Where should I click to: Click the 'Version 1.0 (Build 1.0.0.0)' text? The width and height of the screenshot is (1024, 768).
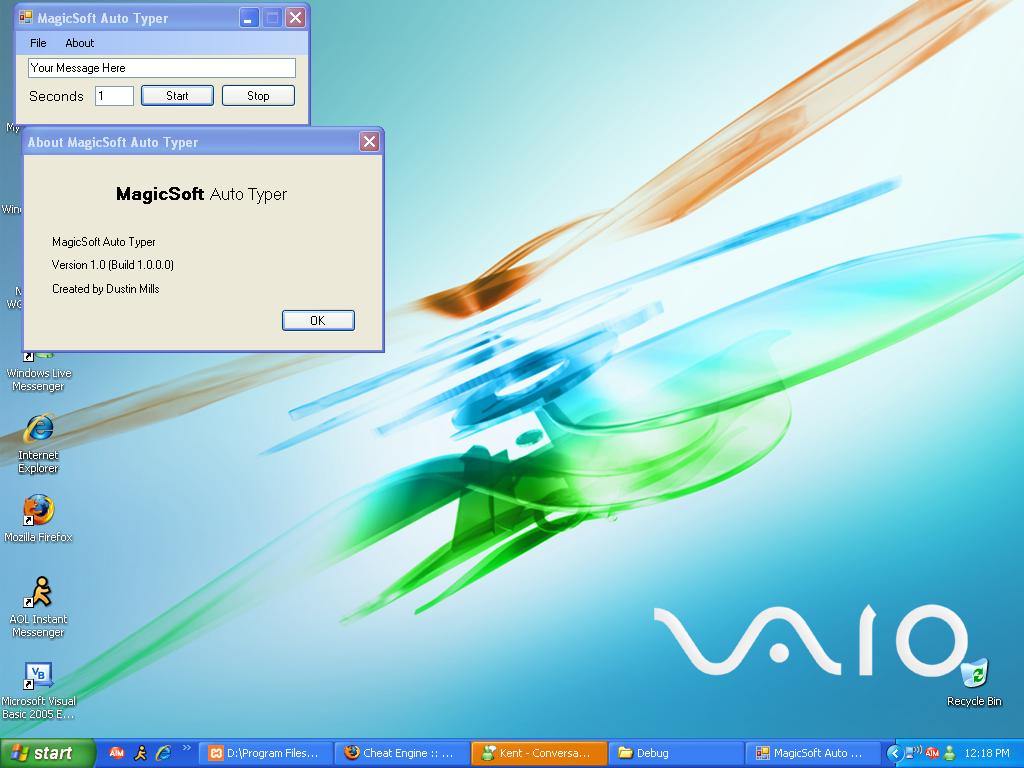[x=113, y=264]
